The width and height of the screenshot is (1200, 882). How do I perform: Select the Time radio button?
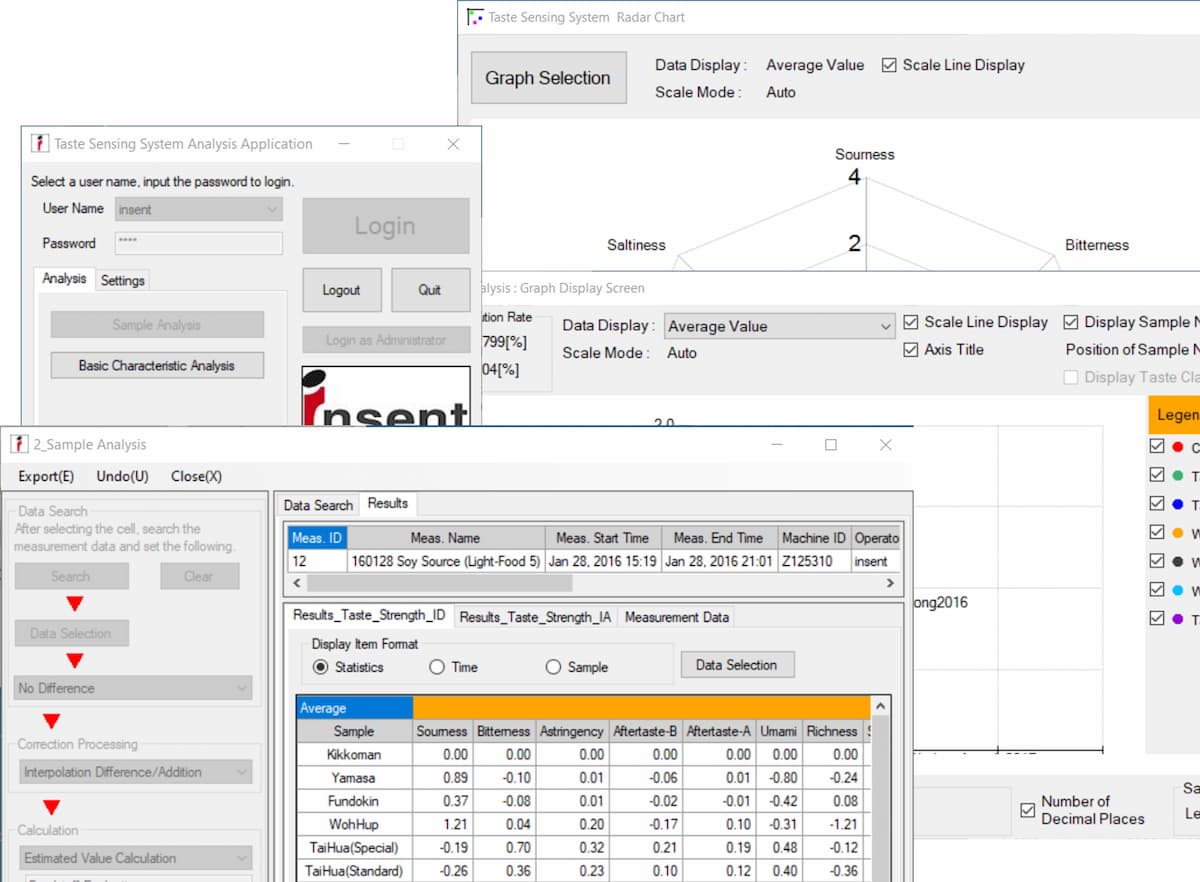437,667
